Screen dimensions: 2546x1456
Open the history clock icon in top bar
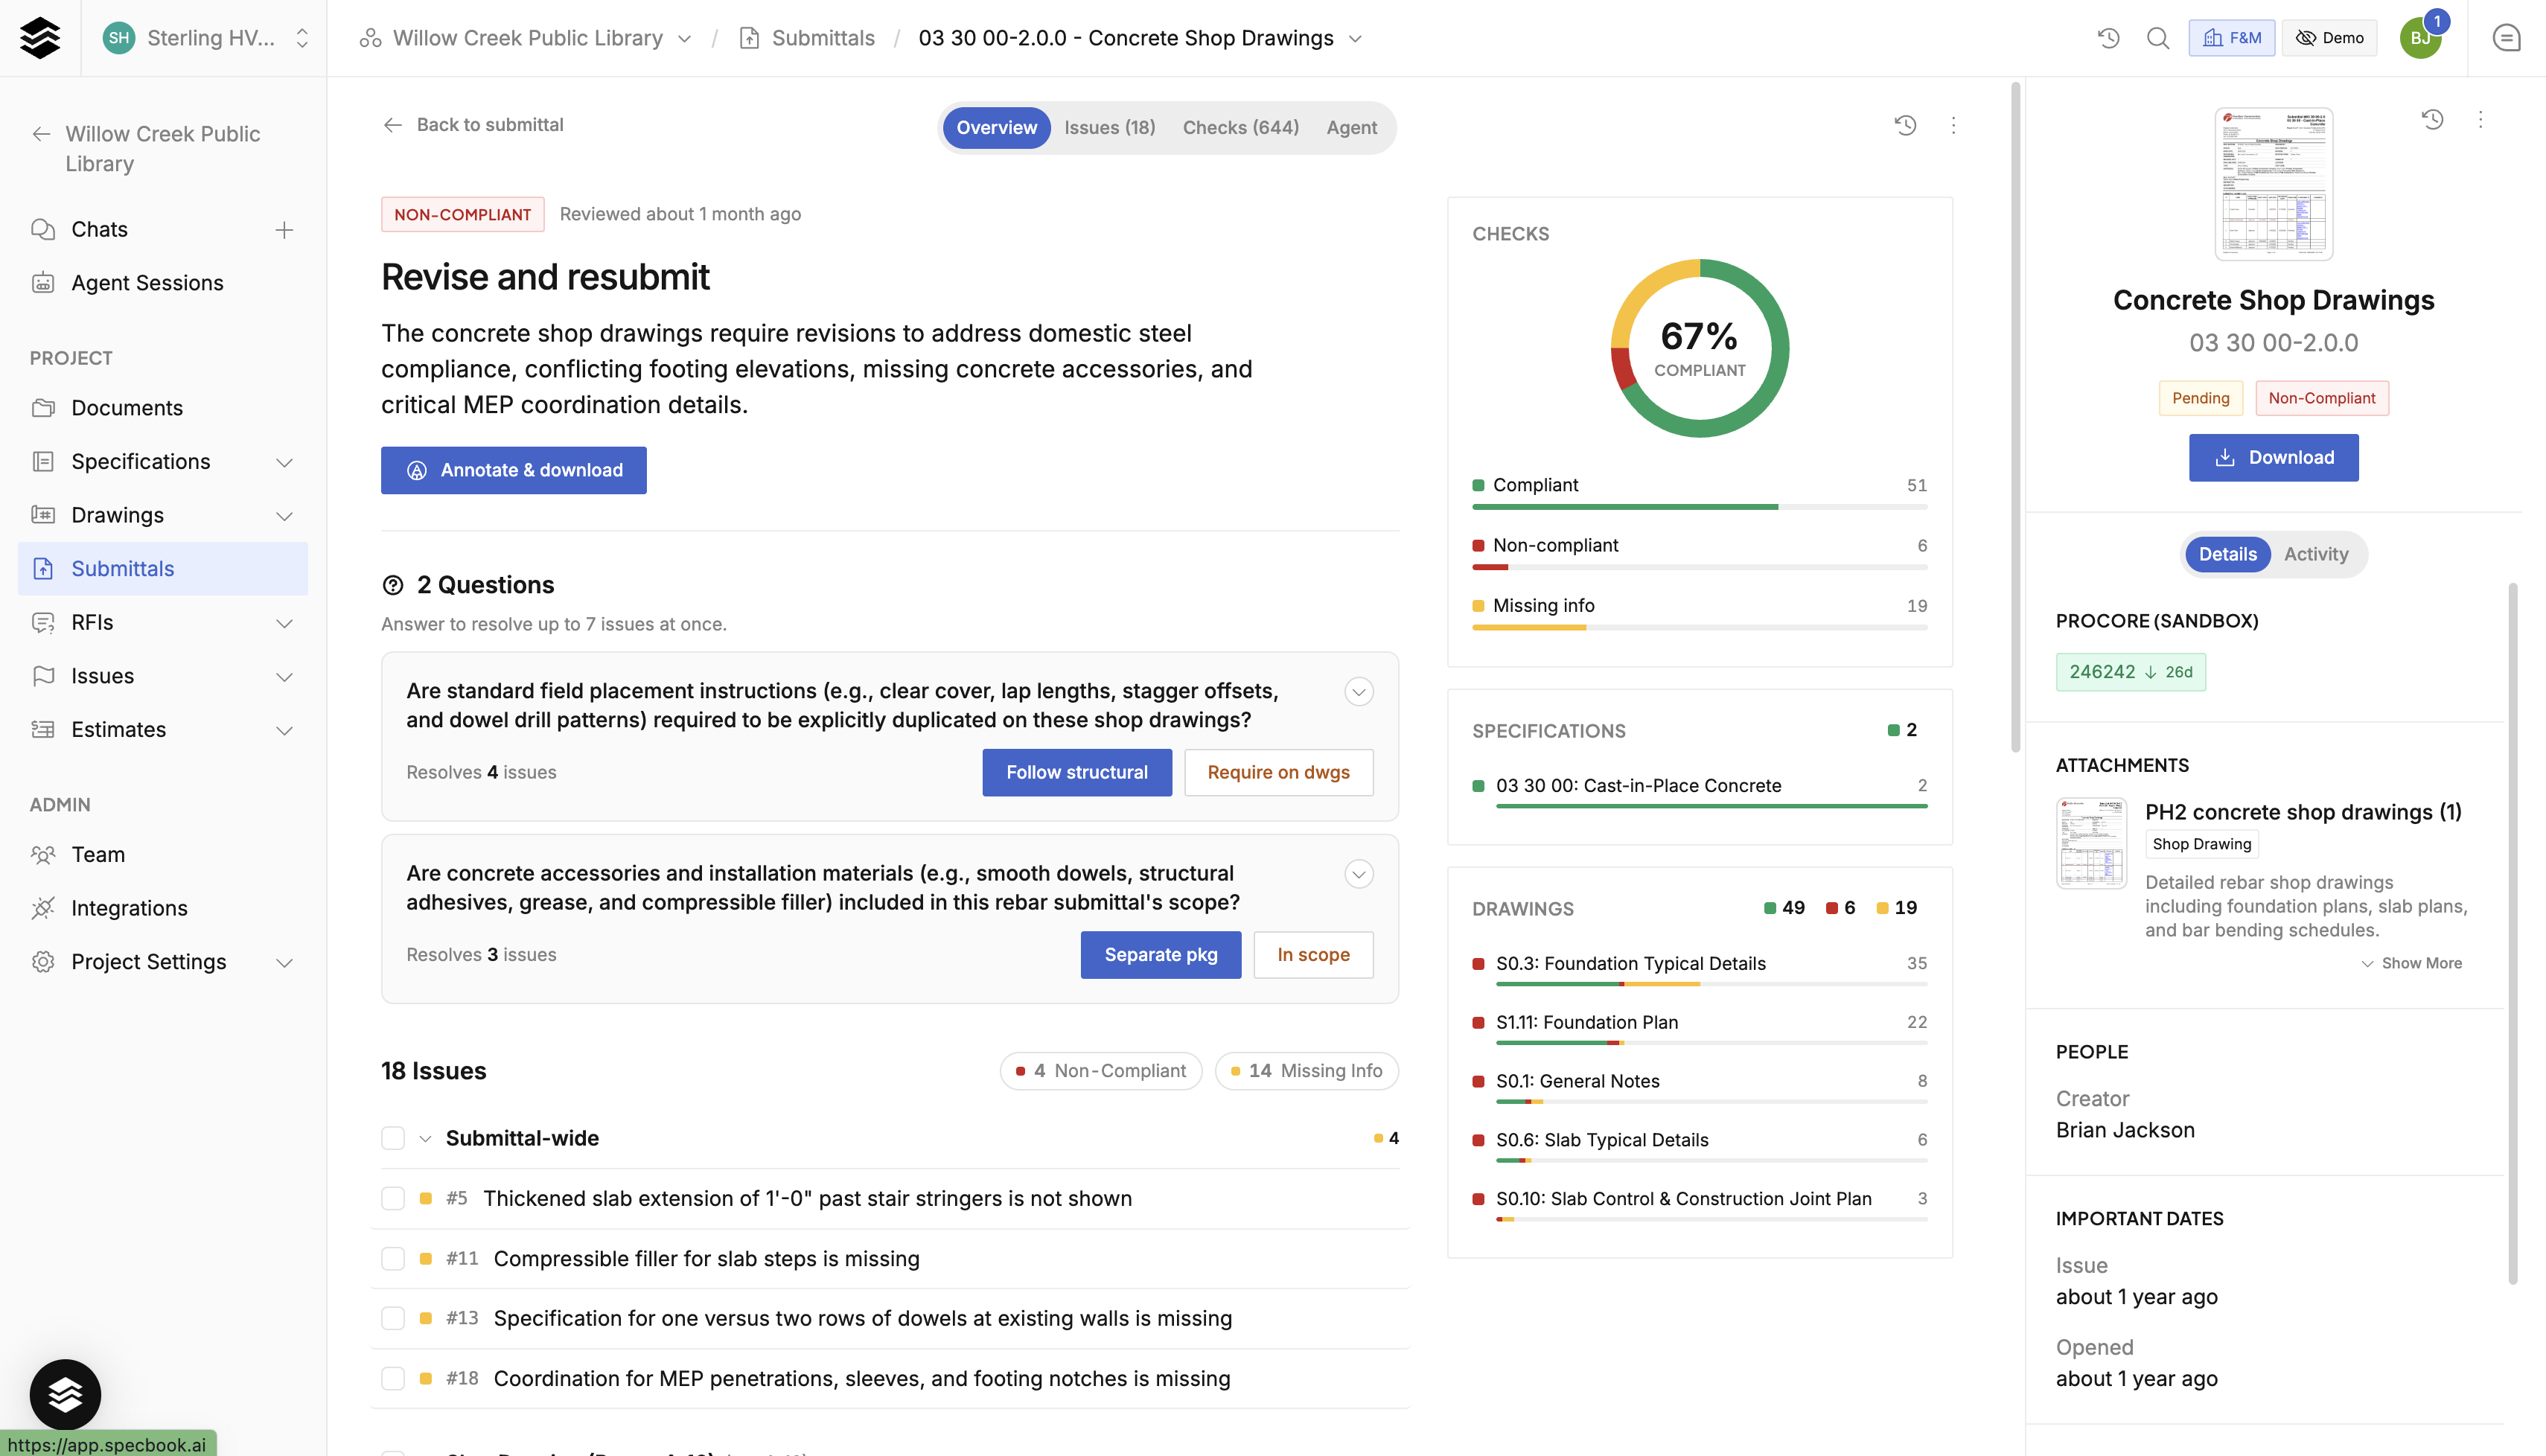pos(2108,38)
